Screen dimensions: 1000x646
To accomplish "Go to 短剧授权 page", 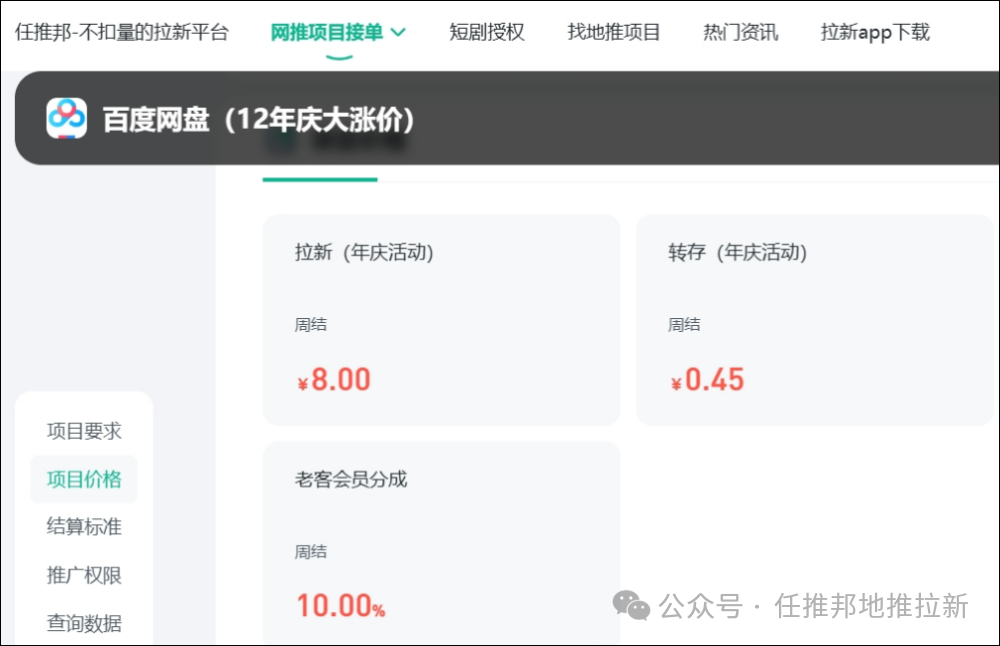I will coord(487,32).
